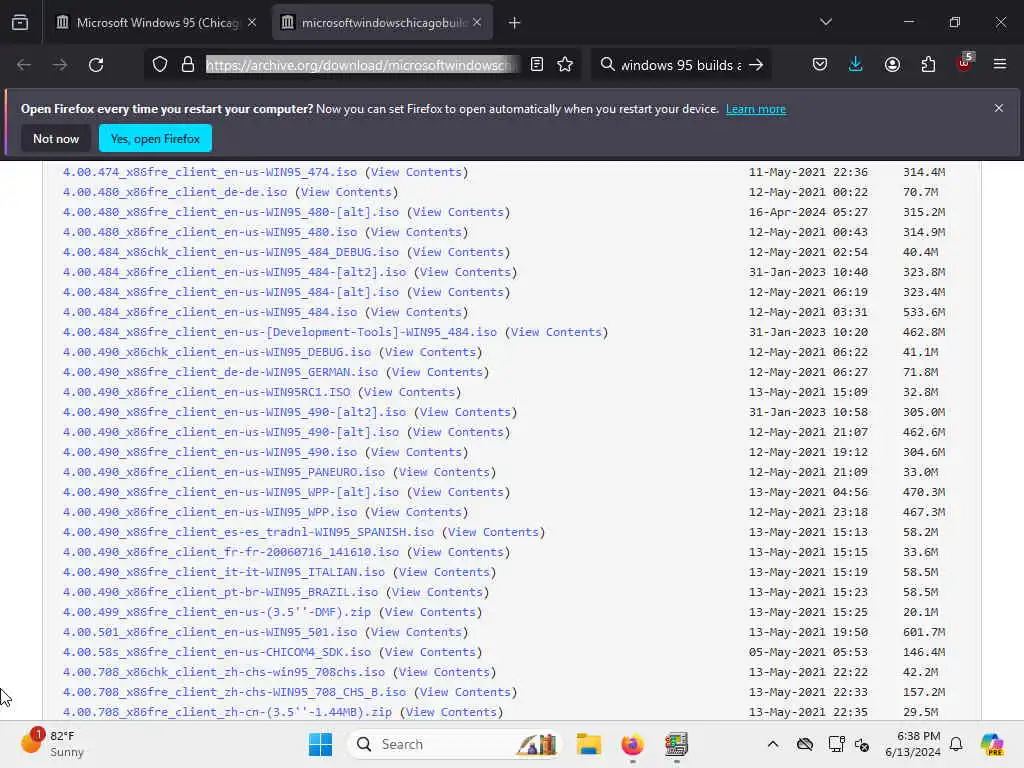Open 4.00.484 Development-Tools iso link

(280, 332)
